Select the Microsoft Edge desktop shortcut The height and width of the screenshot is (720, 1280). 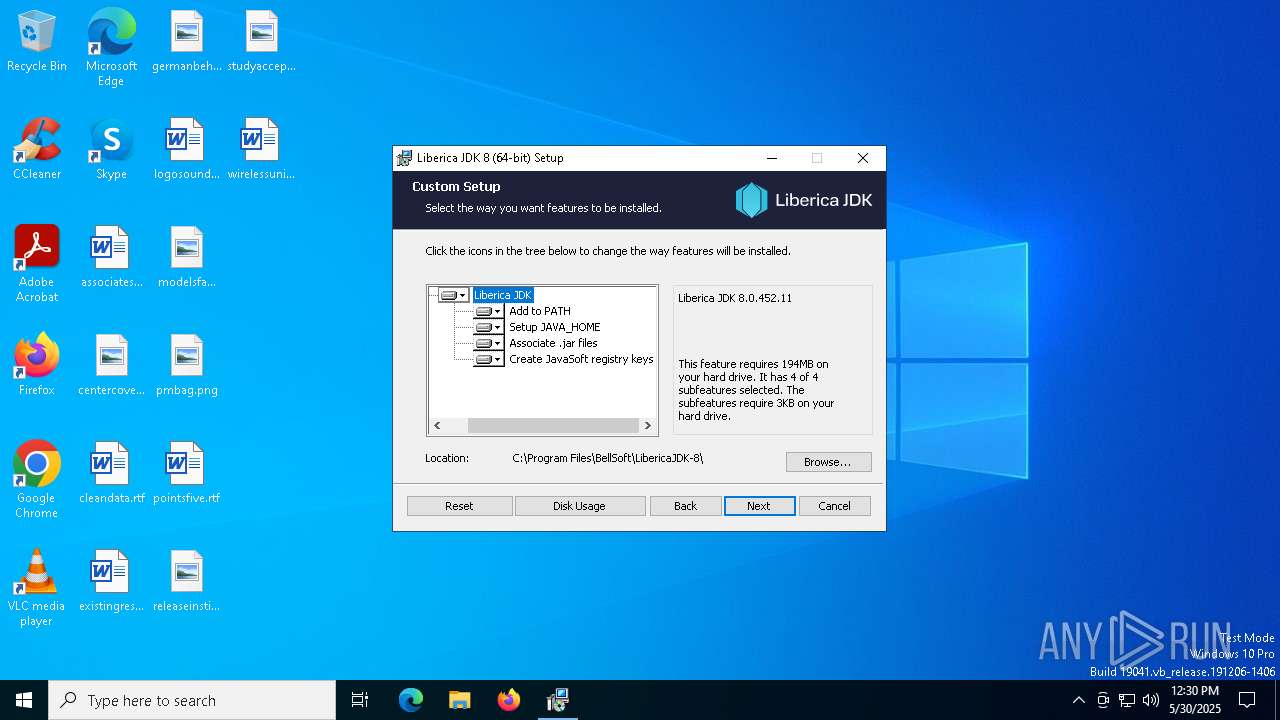pyautogui.click(x=111, y=48)
